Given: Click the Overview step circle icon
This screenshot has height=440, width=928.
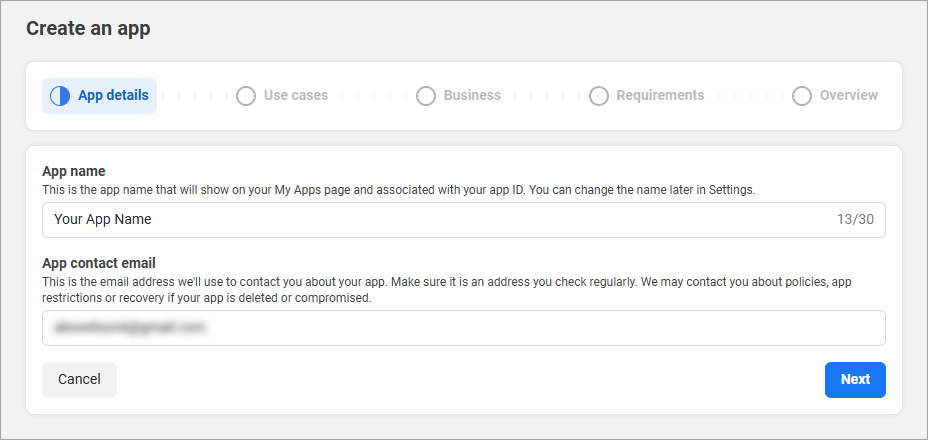Looking at the screenshot, I should pos(802,96).
